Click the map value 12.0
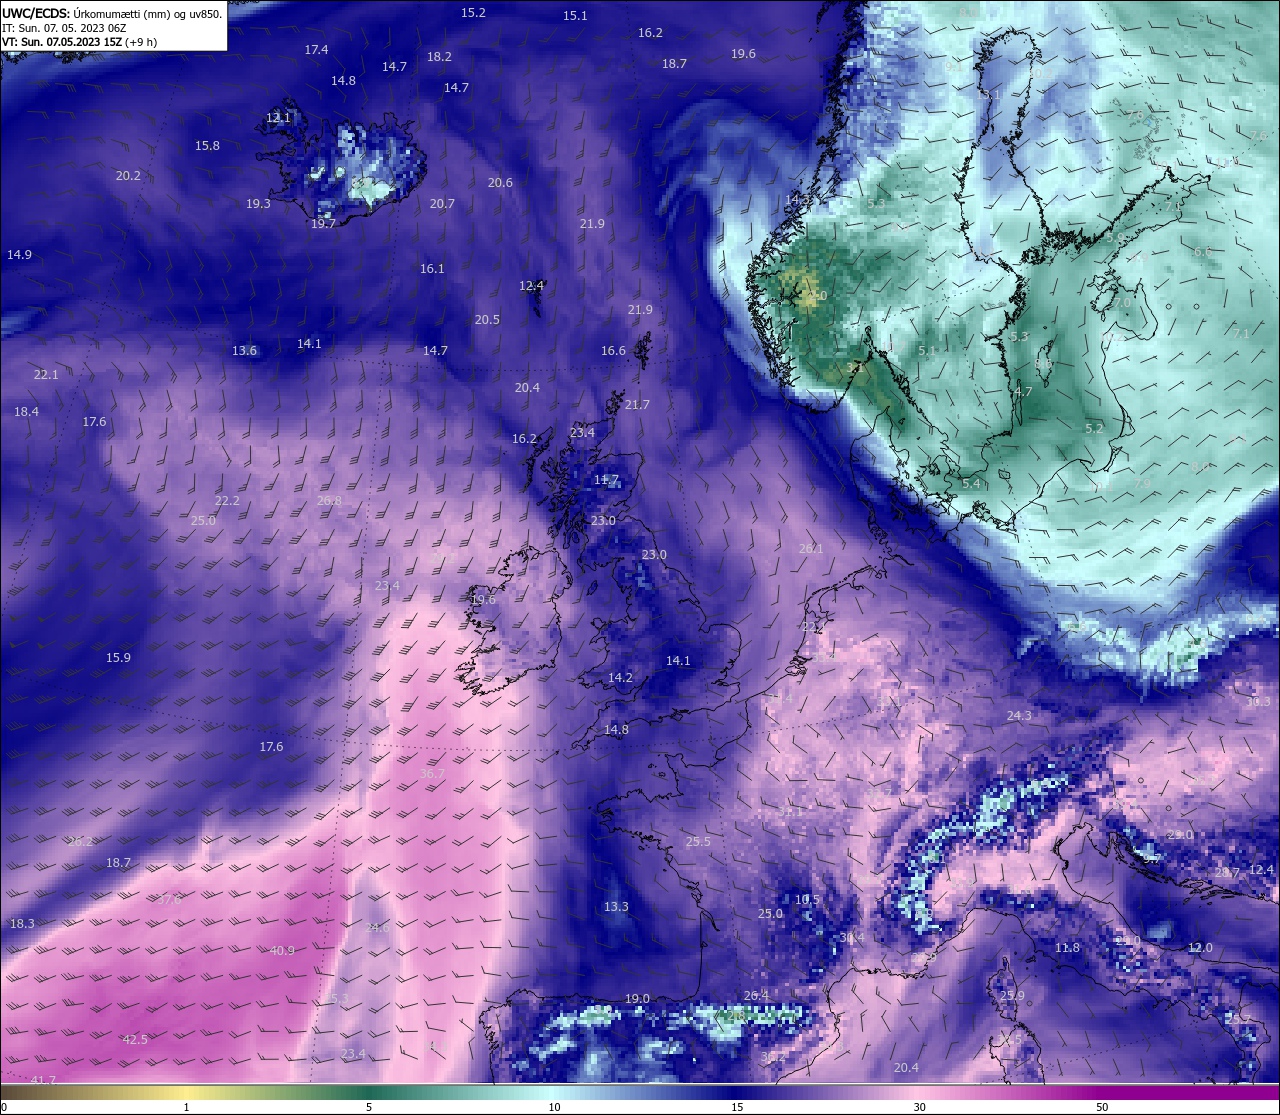The image size is (1280, 1115). (1200, 948)
